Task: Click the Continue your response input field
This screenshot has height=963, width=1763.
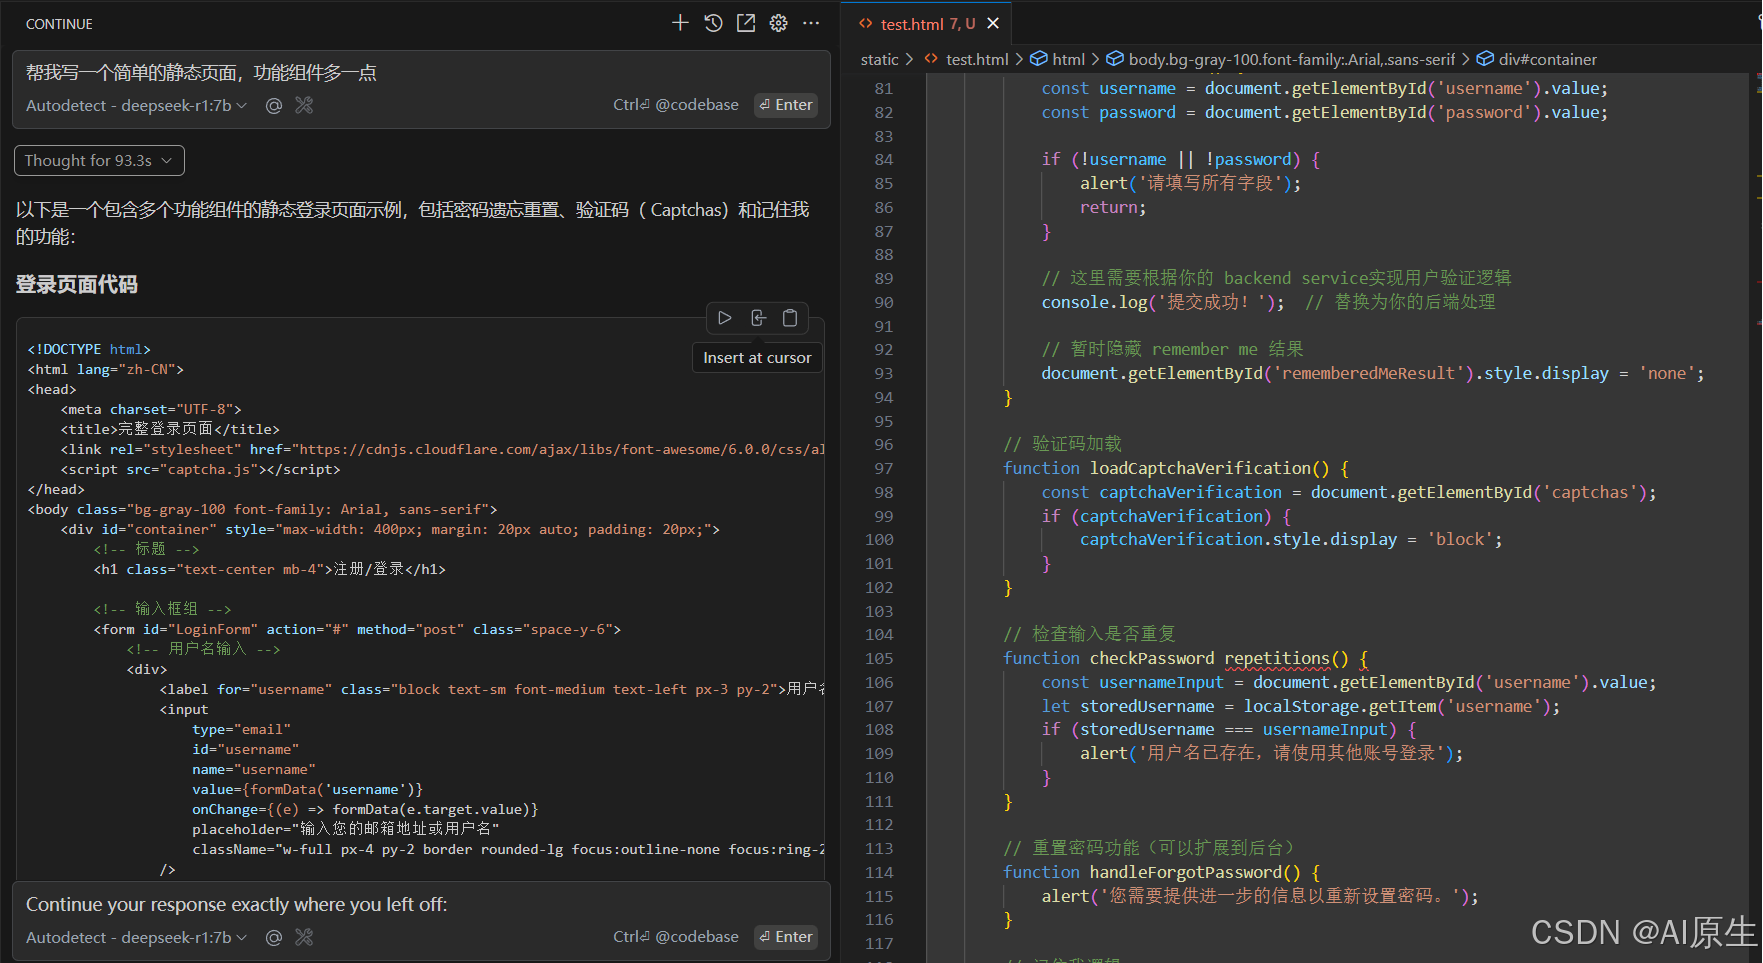Action: (x=421, y=905)
